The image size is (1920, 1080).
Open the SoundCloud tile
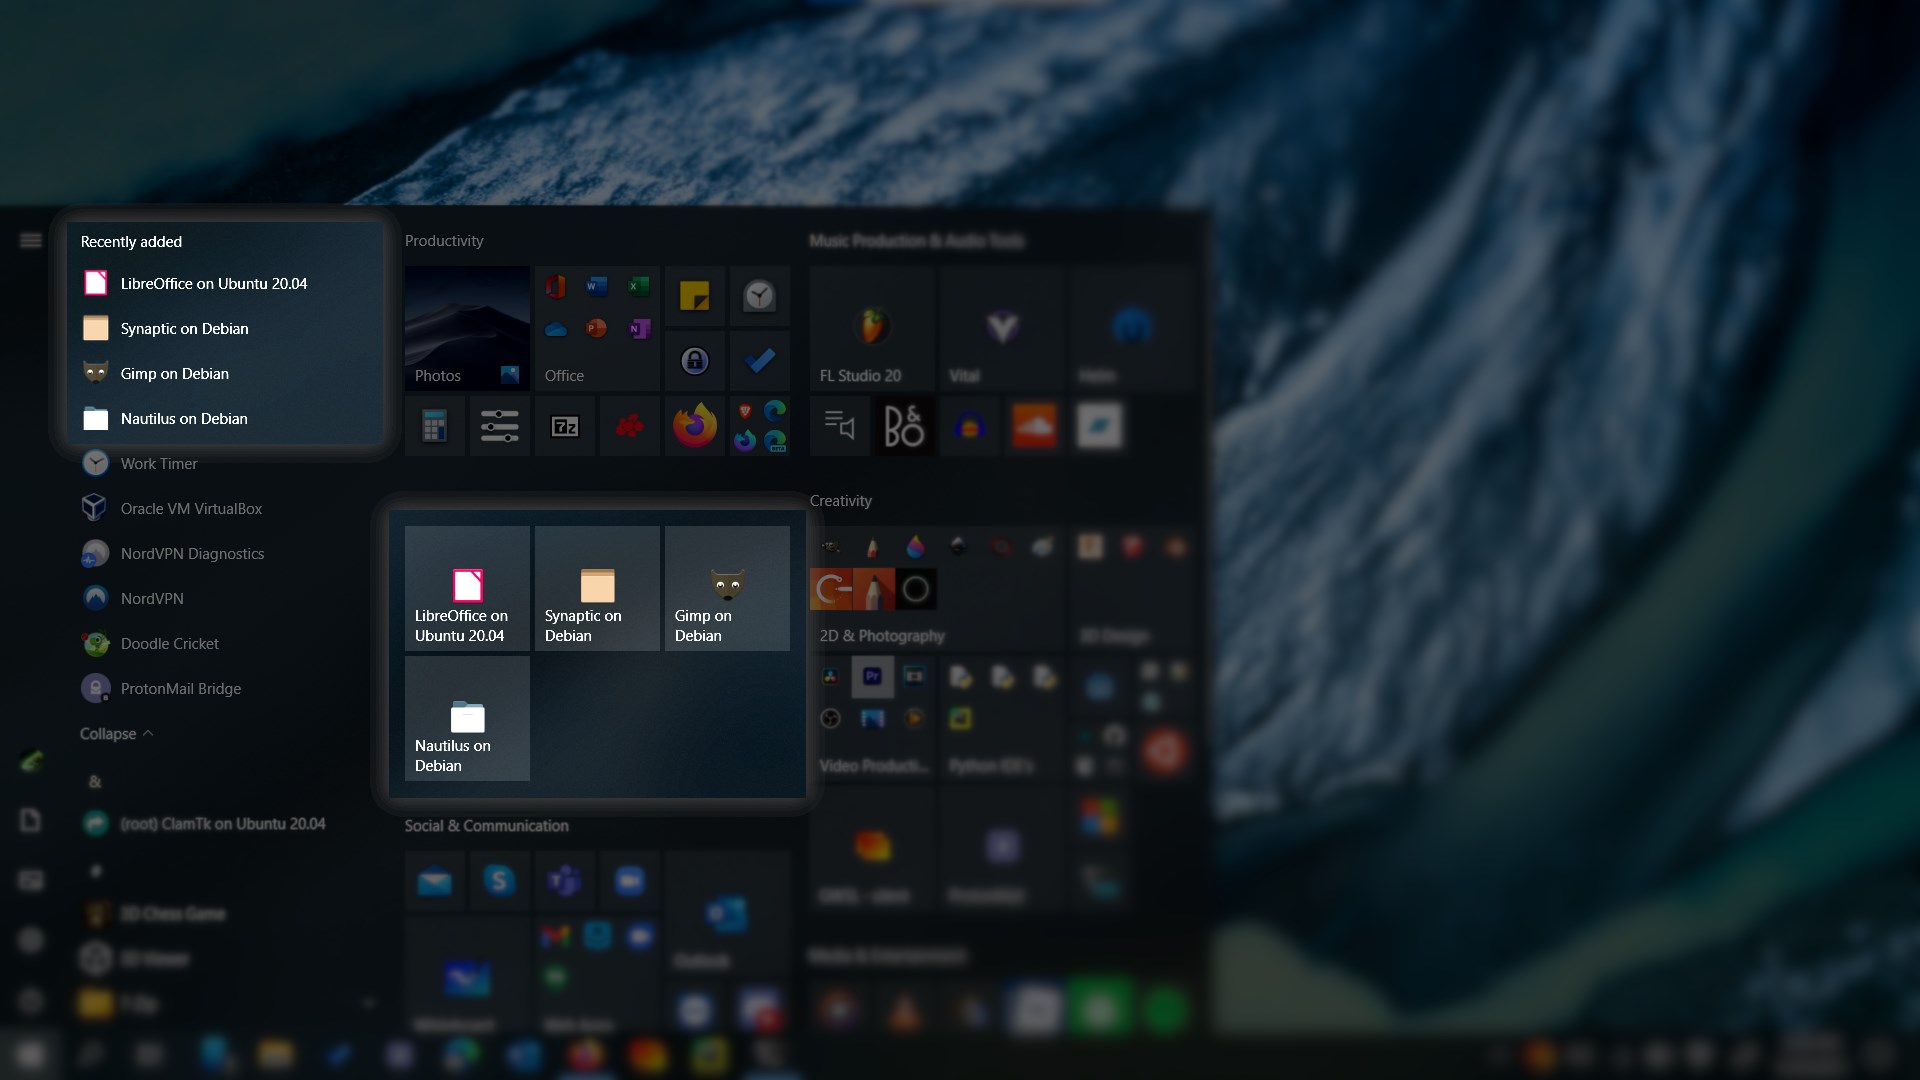[1036, 425]
